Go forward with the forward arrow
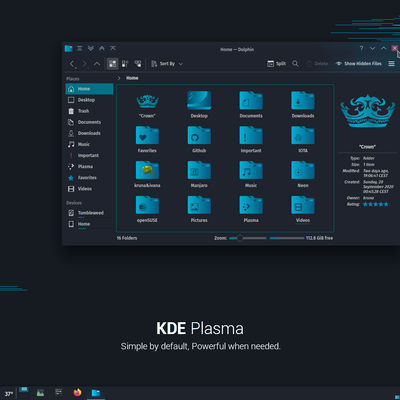This screenshot has width=400, height=400. [85, 64]
